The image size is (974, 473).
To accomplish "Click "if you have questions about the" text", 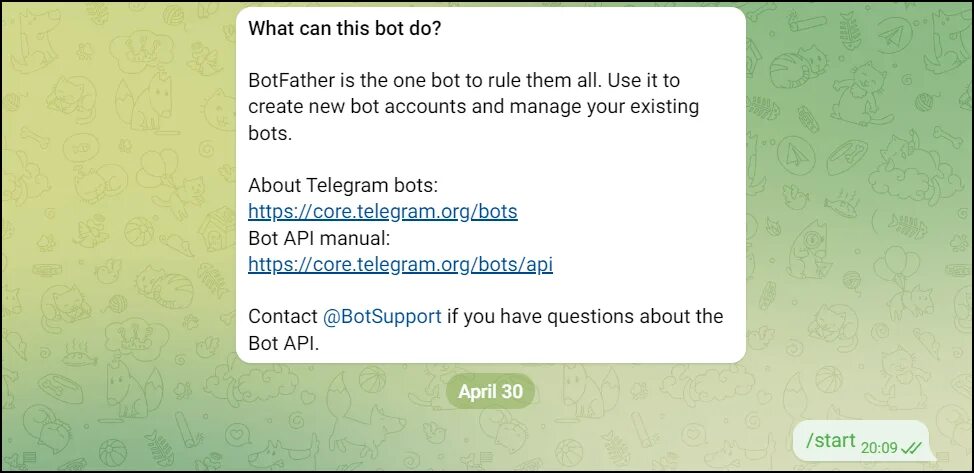I will [x=585, y=316].
